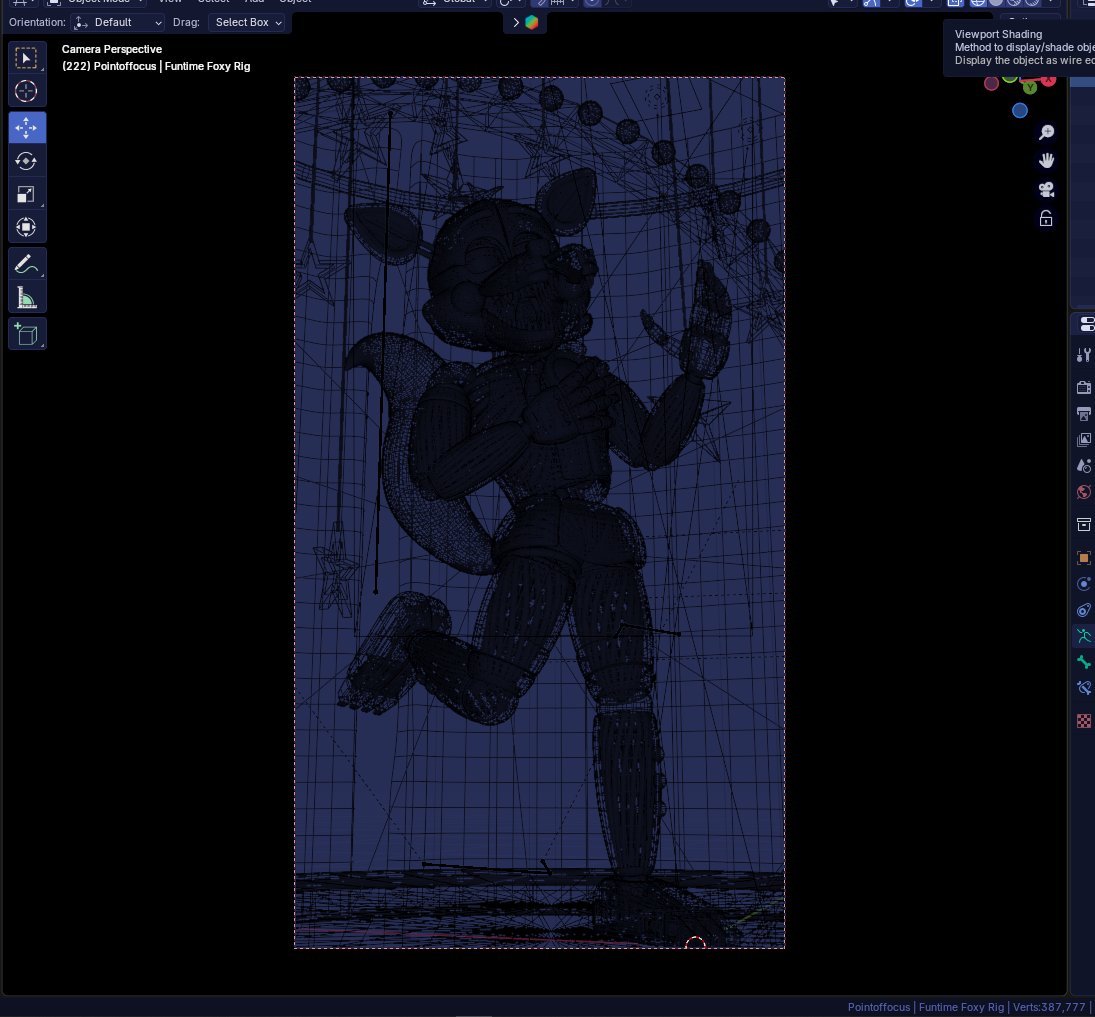Click the multicolored cube addon icon
Image resolution: width=1095 pixels, height=1017 pixels.
tap(531, 22)
